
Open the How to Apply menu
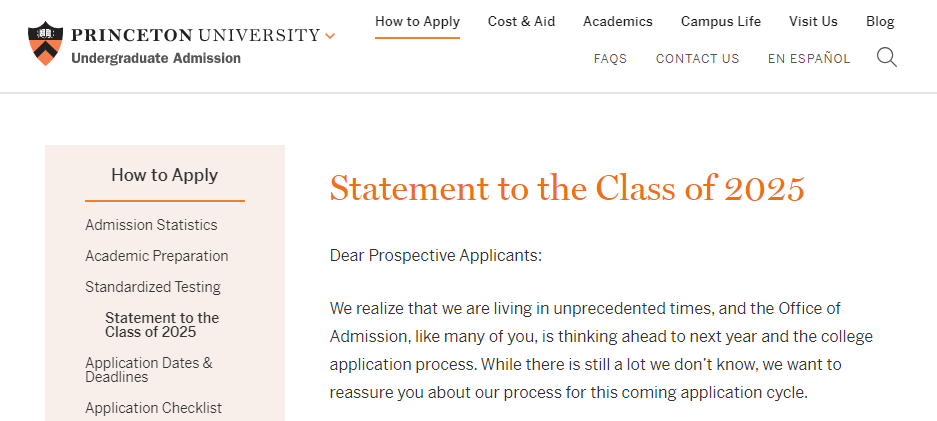(x=417, y=21)
